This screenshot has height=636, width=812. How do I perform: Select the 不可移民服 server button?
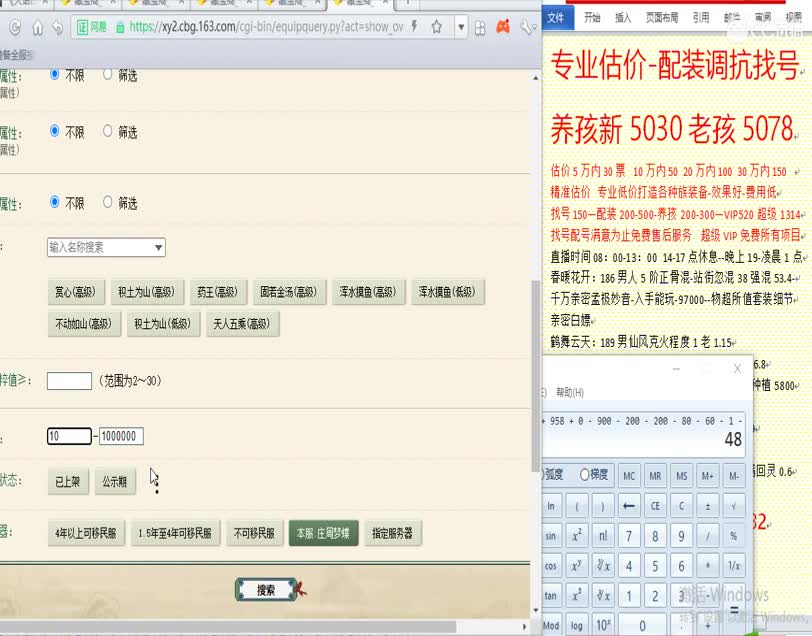254,533
